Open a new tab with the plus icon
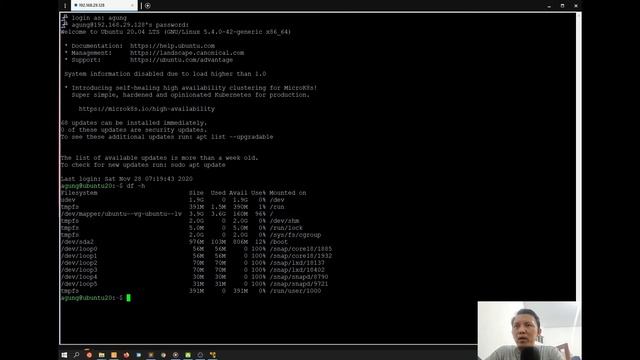Screen dimensions: 640x360 point(148,5)
